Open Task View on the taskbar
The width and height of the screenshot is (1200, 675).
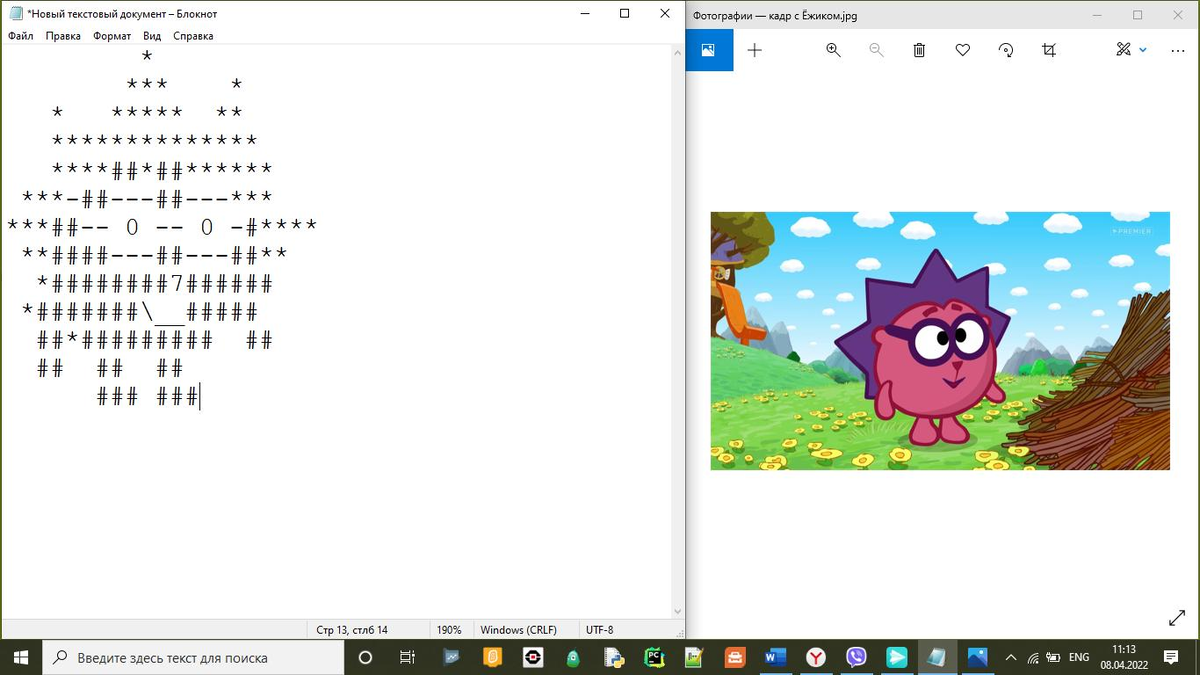click(x=407, y=657)
